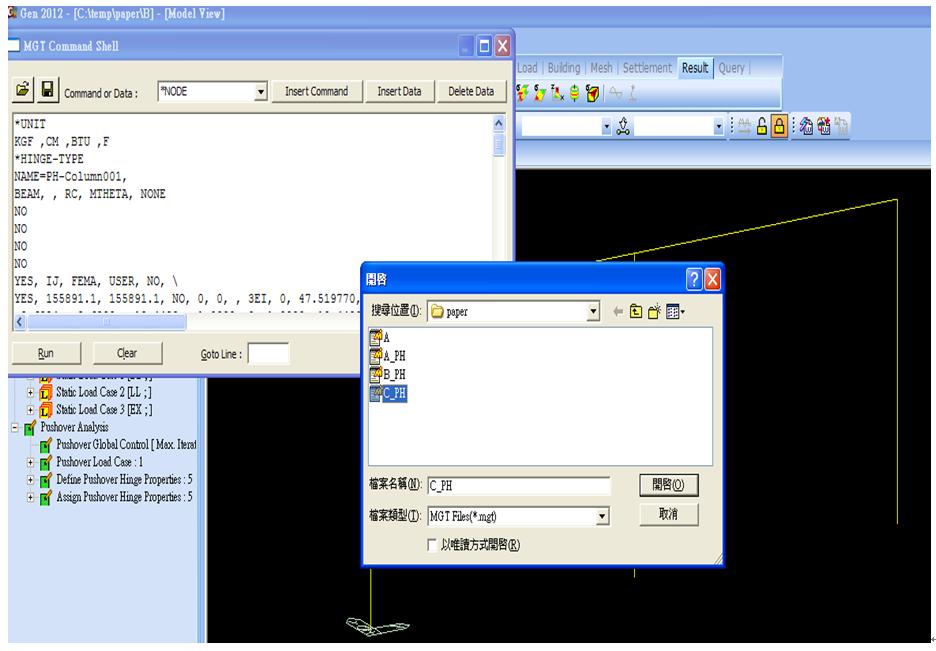936x651 pixels.
Task: Collapse the Pushover Analysis tree node
Action: (x=15, y=428)
